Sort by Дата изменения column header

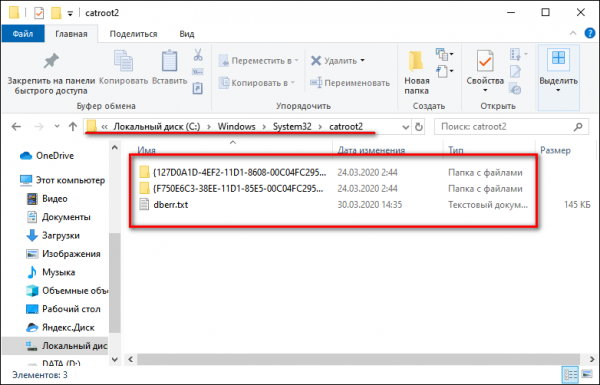(x=371, y=150)
